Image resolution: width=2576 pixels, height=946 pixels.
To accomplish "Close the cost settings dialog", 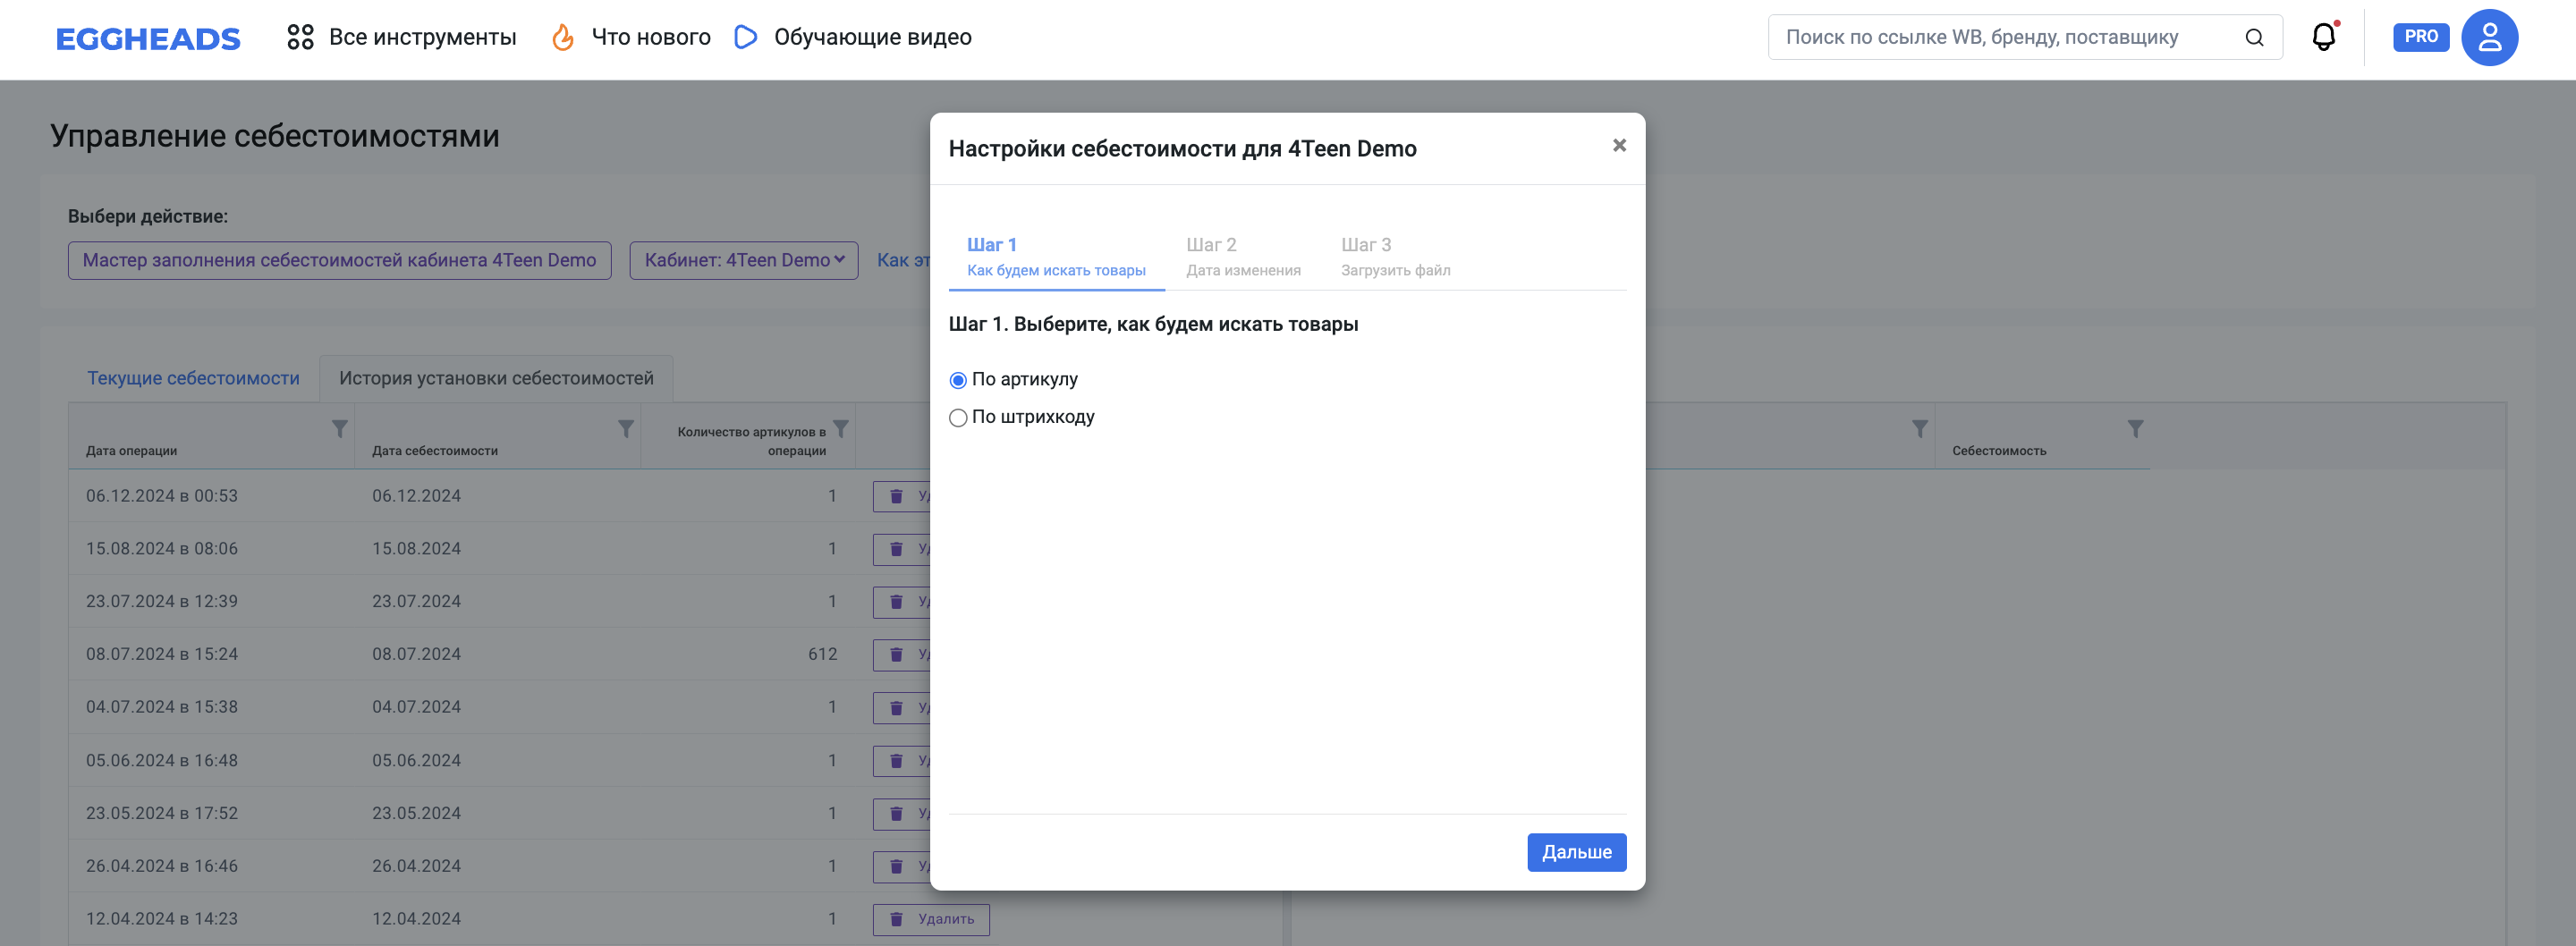I will click(x=1619, y=146).
